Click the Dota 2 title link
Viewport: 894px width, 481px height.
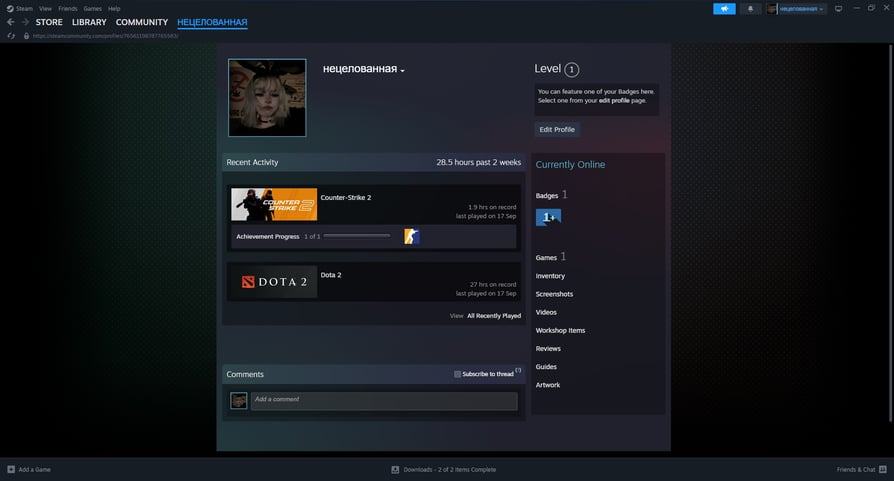(x=331, y=275)
